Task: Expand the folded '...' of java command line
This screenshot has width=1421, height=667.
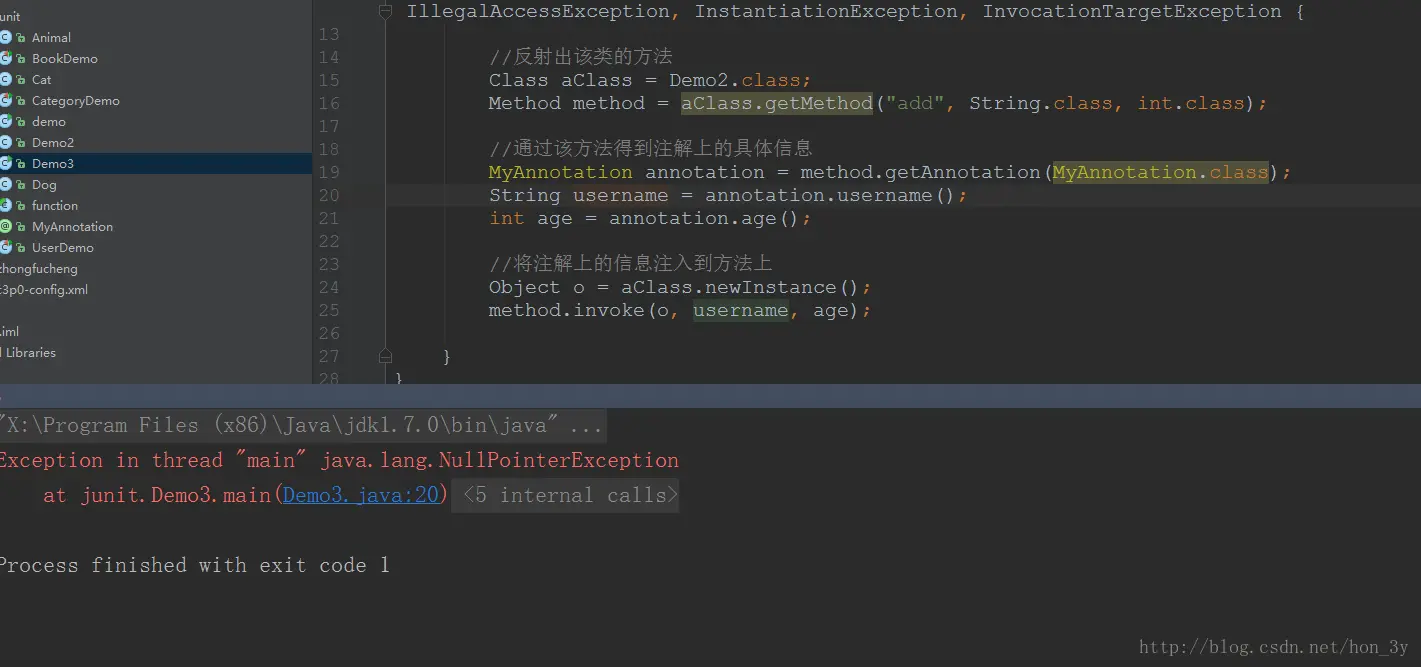Action: (x=585, y=425)
